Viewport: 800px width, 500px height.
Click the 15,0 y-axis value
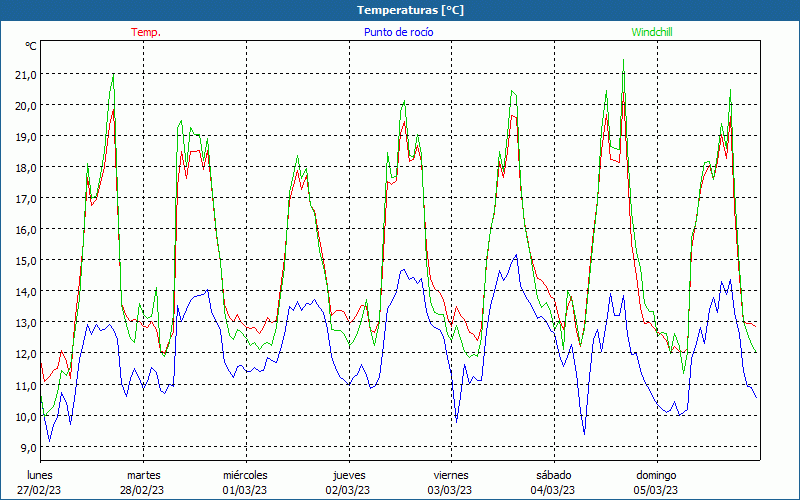[x=26, y=261]
